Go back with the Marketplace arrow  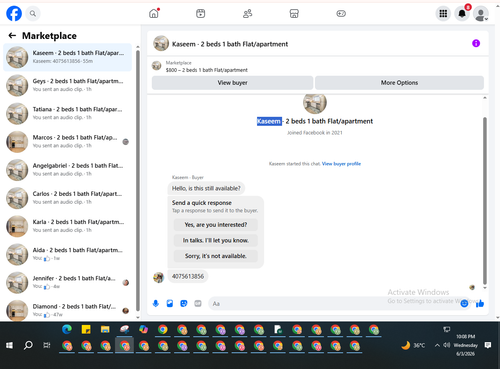click(x=12, y=36)
